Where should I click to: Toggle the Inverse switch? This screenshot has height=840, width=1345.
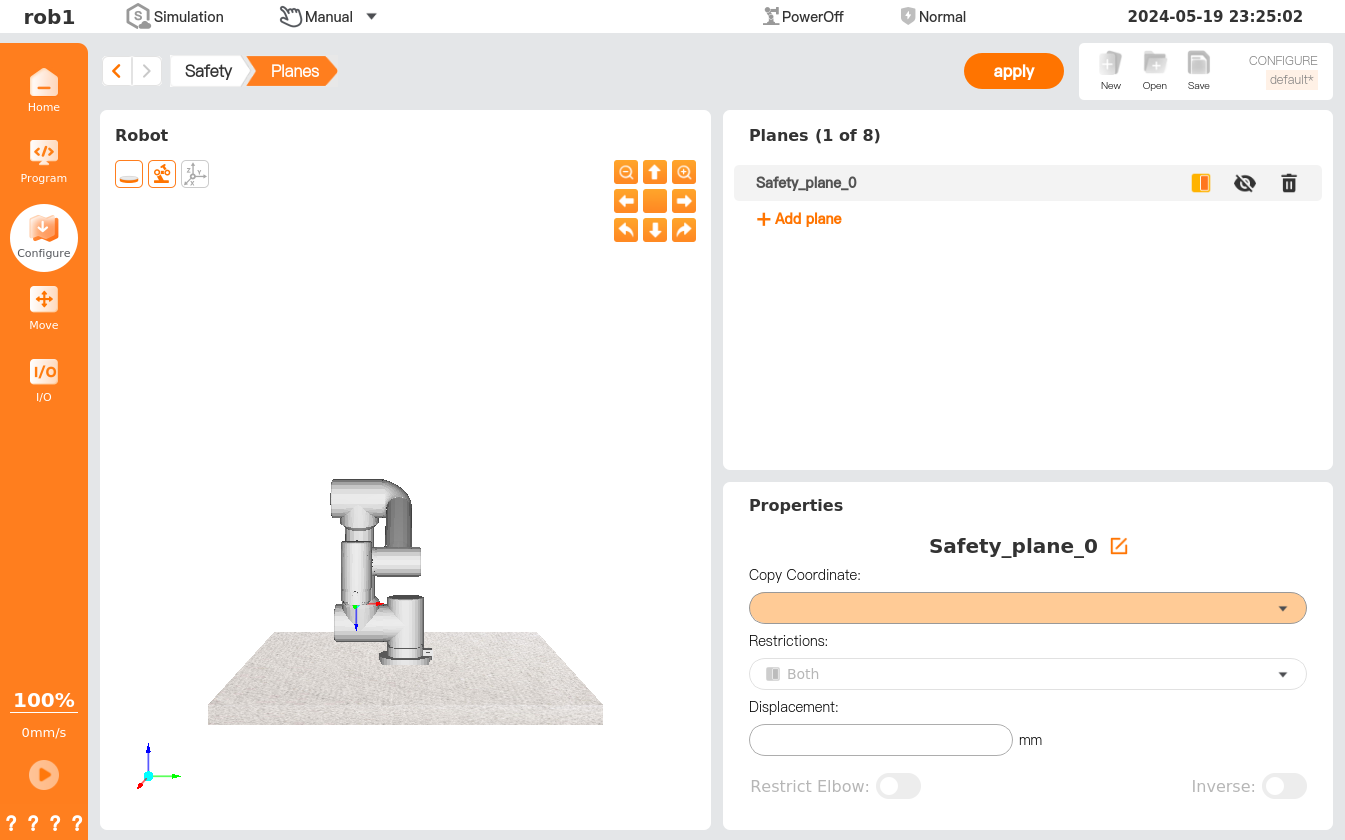coord(1284,786)
